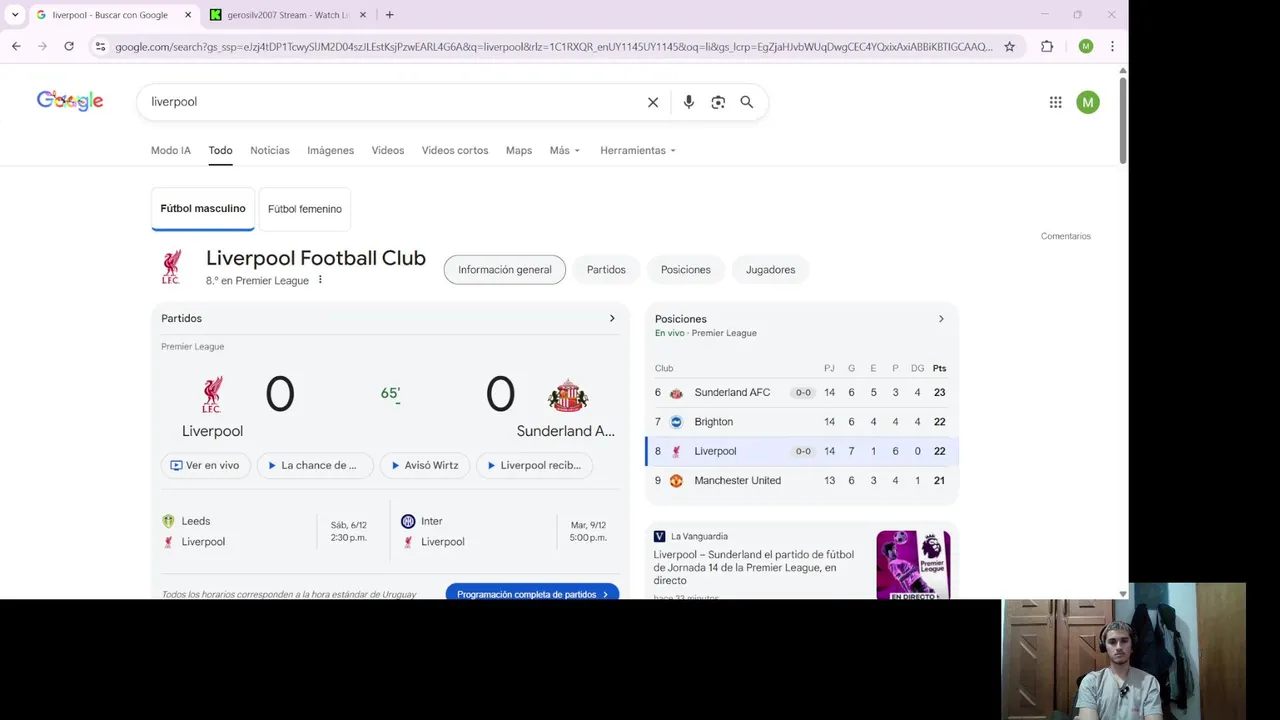
Task: Play the Avisó Wirtz video clip
Action: click(x=425, y=465)
